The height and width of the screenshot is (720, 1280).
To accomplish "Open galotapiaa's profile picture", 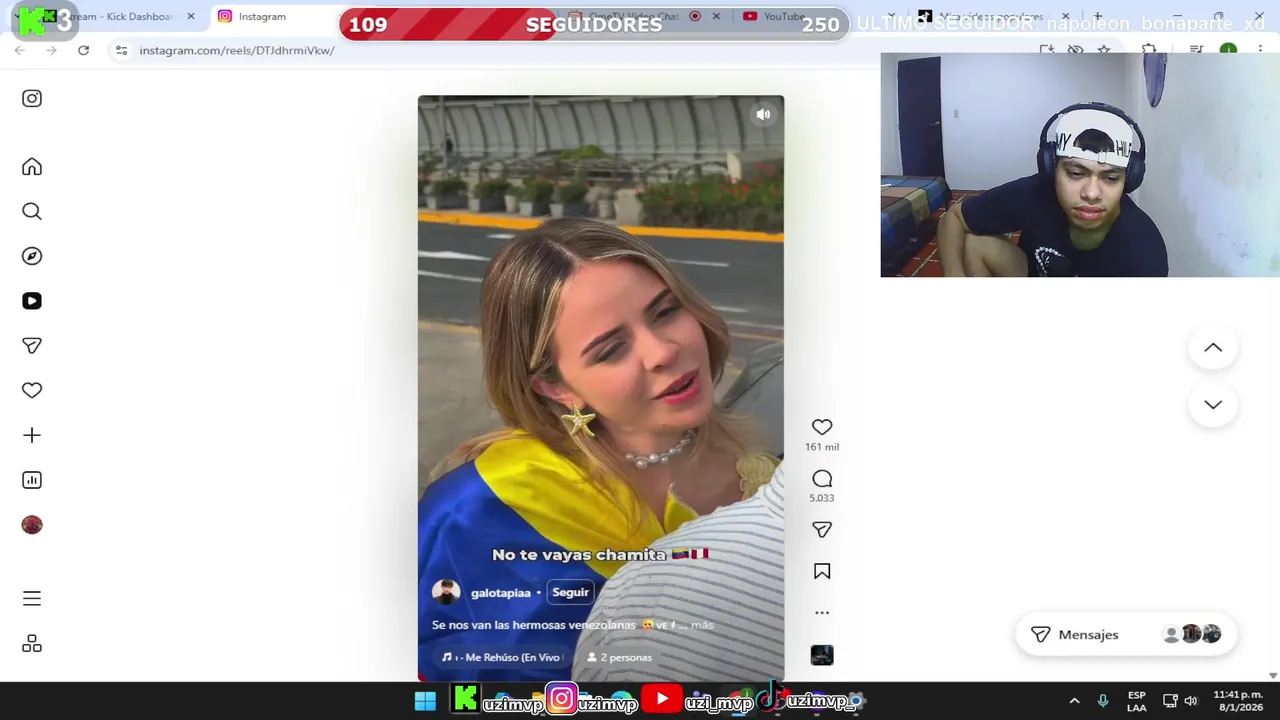I will tap(446, 592).
